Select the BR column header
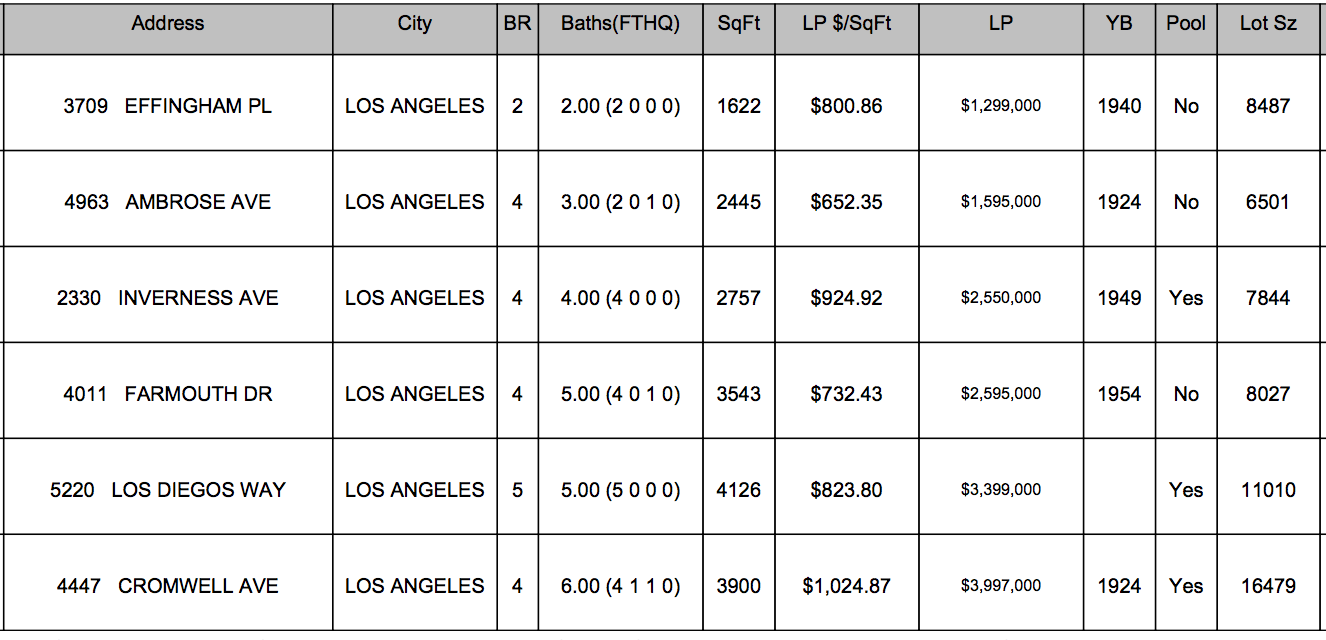This screenshot has height=640, width=1326. 517,23
